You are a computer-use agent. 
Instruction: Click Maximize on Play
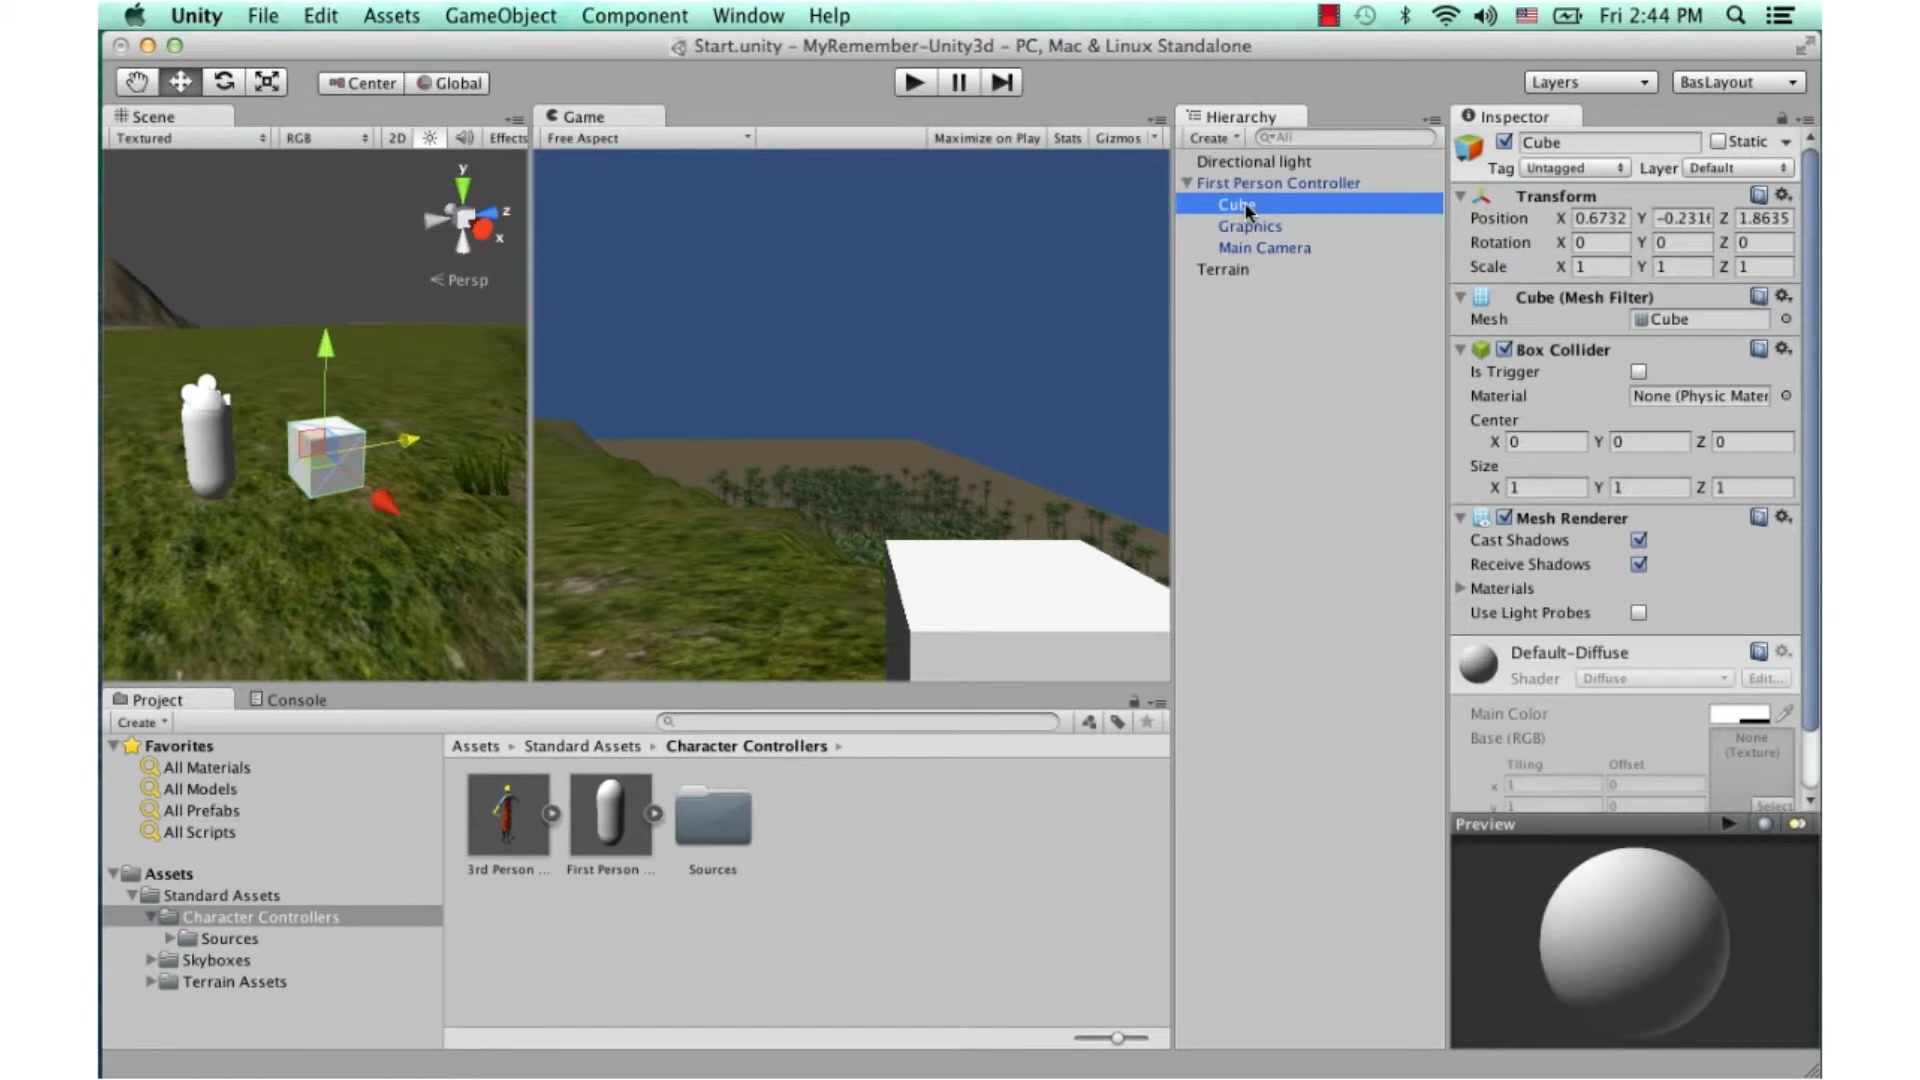tap(987, 138)
